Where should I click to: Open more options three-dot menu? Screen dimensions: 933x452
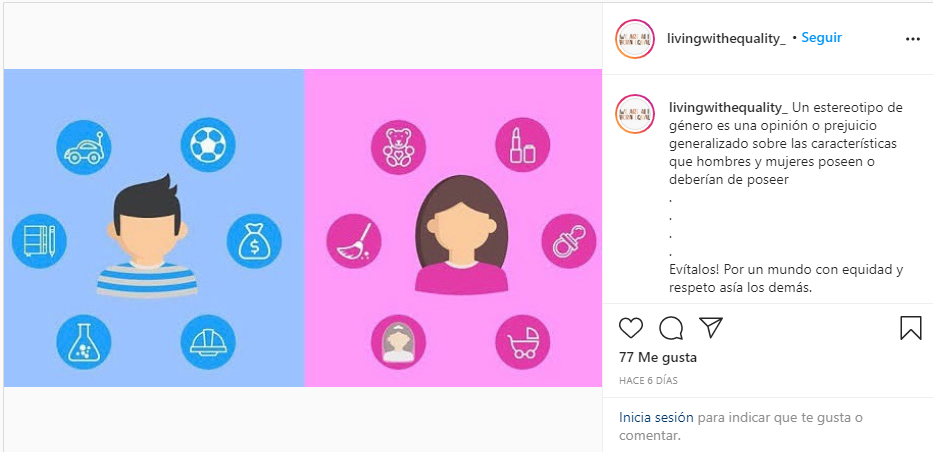(x=913, y=39)
